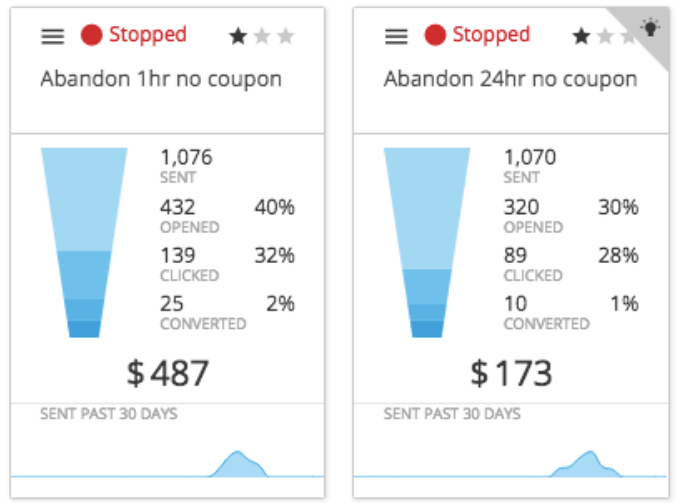Click lightbulb tip icon on 24hr card
681x503 pixels.
[x=650, y=28]
